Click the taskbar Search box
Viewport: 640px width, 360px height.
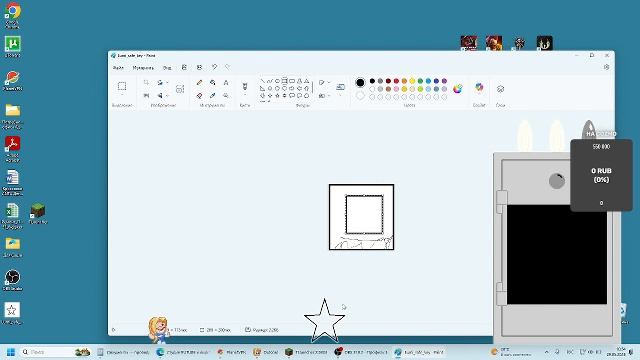click(x=56, y=352)
